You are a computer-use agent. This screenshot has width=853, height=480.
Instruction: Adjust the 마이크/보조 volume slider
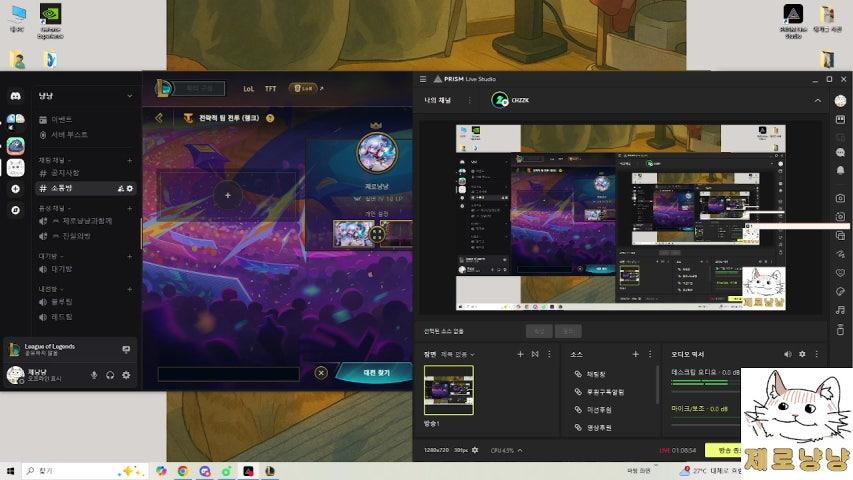pyautogui.click(x=706, y=424)
